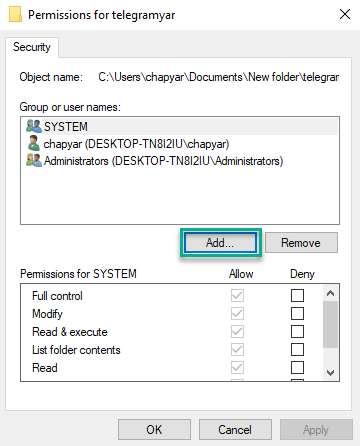360x446 pixels.
Task: Toggle Allow checkbox for Full control
Action: [237, 295]
